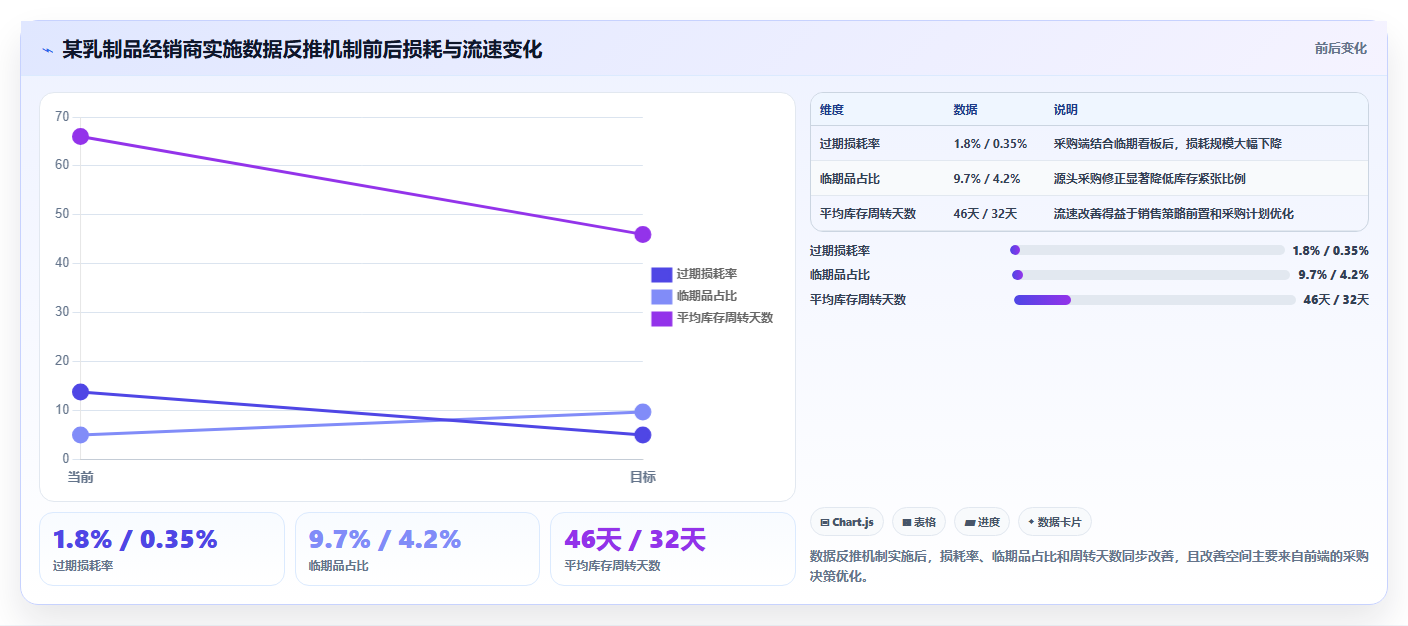Click the 过期损耗率 progress bar

click(1147, 250)
